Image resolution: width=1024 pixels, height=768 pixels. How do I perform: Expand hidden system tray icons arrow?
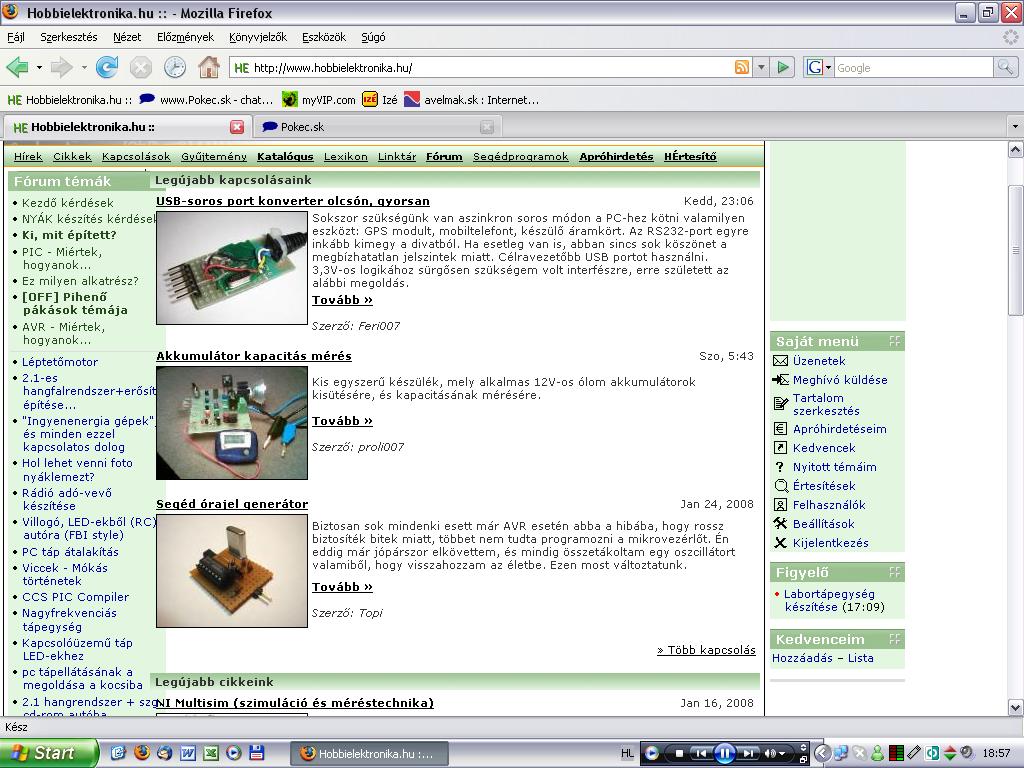822,753
